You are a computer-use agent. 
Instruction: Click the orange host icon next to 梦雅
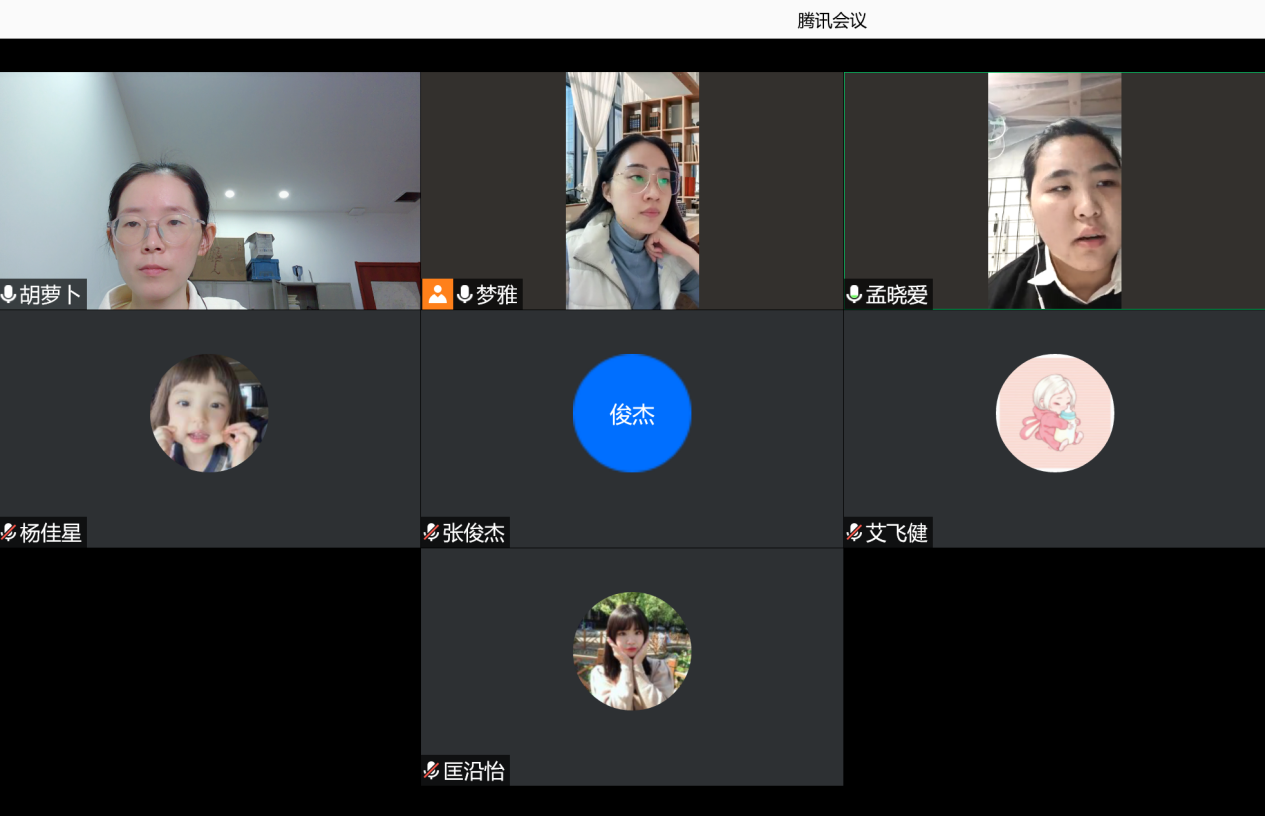[437, 294]
